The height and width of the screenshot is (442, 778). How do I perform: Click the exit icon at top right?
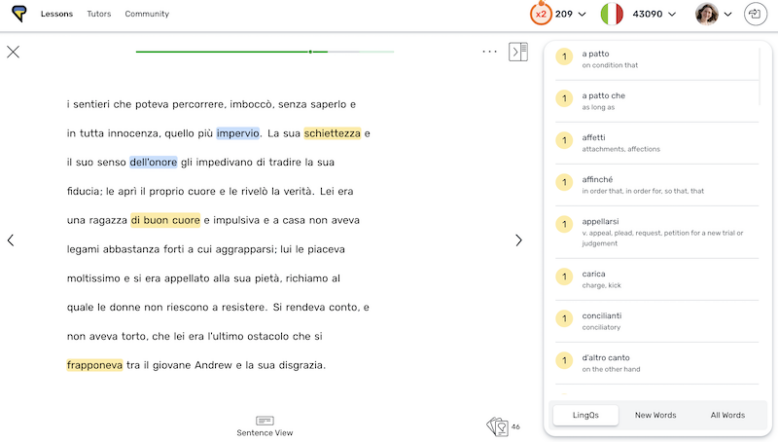tap(755, 14)
